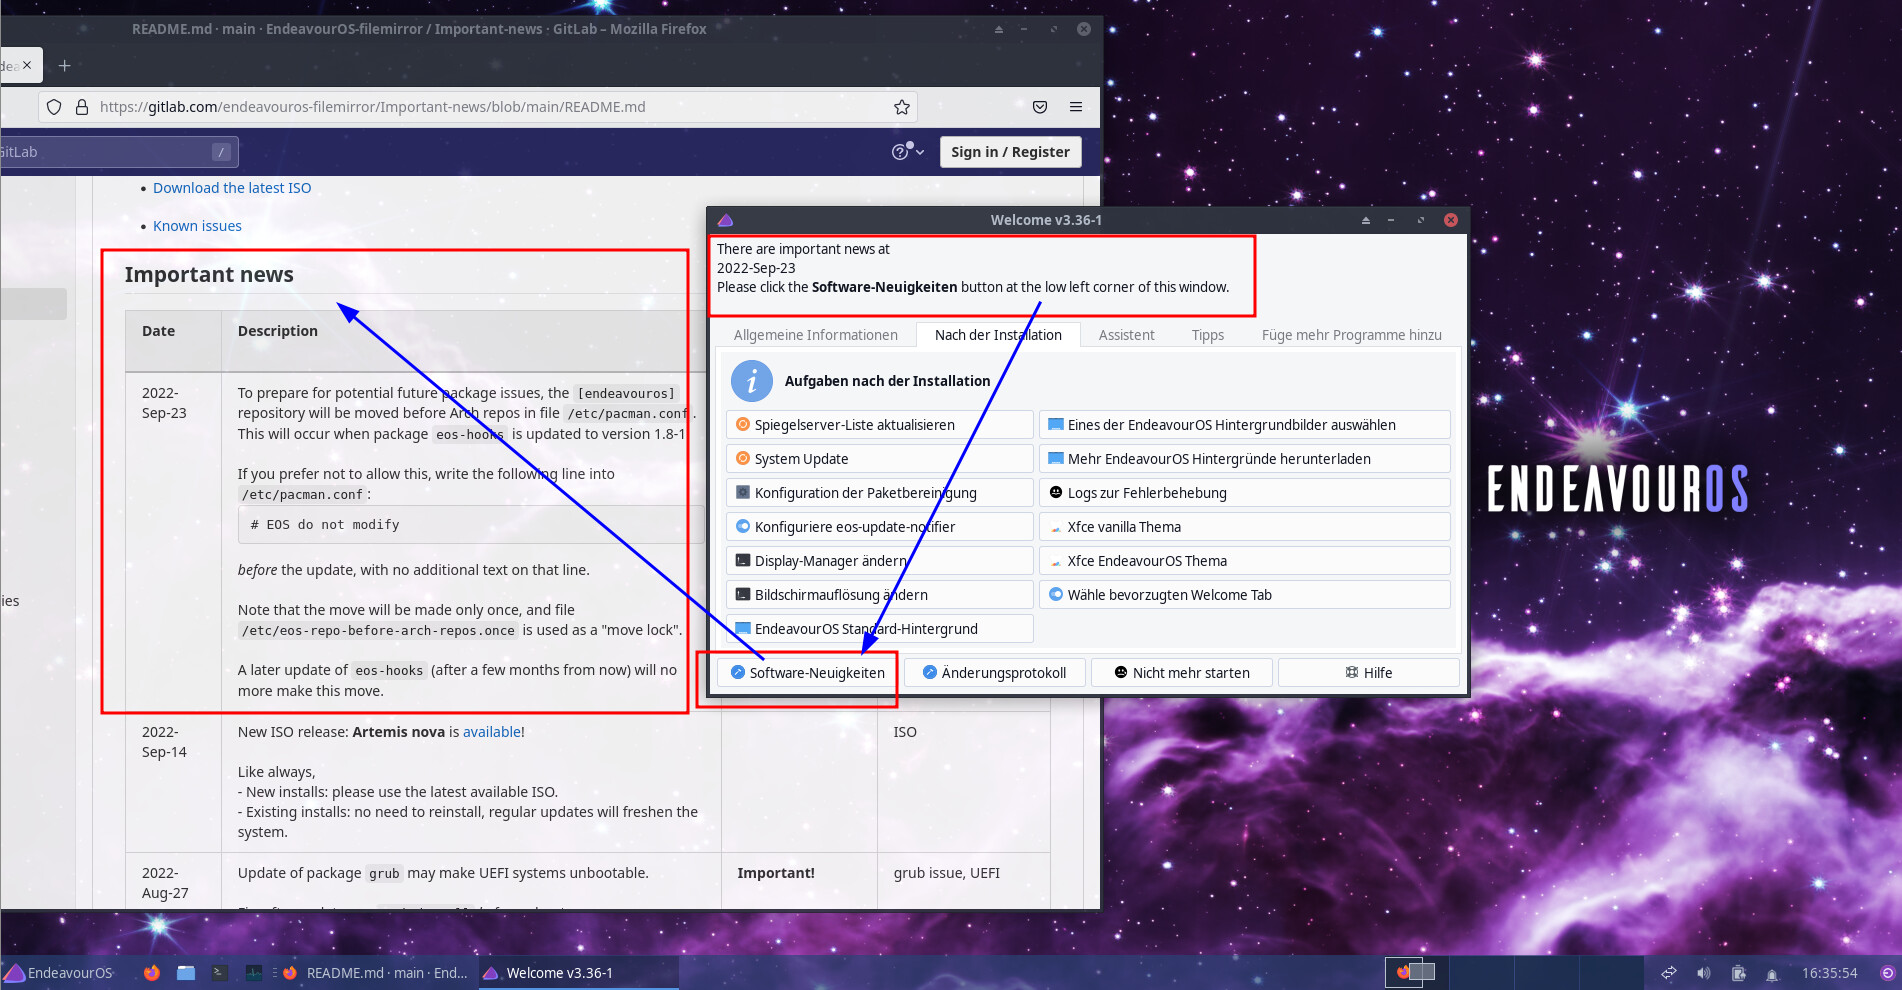1902x990 pixels.
Task: Click the volume icon in system tray
Action: click(1704, 973)
